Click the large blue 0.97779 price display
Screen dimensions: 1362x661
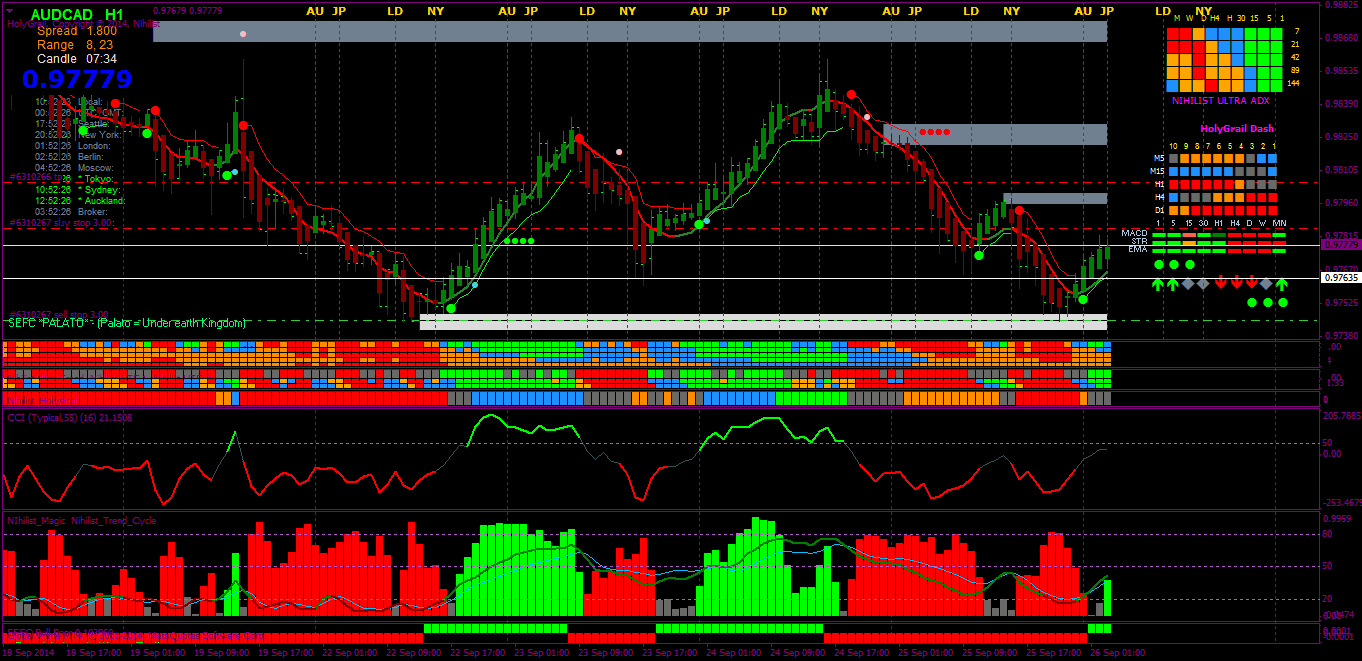click(x=77, y=79)
